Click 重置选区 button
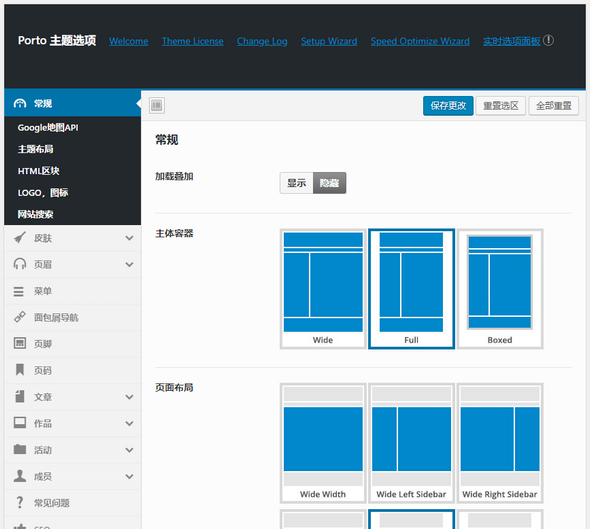Screen dimensions: 590x529 (x=500, y=106)
